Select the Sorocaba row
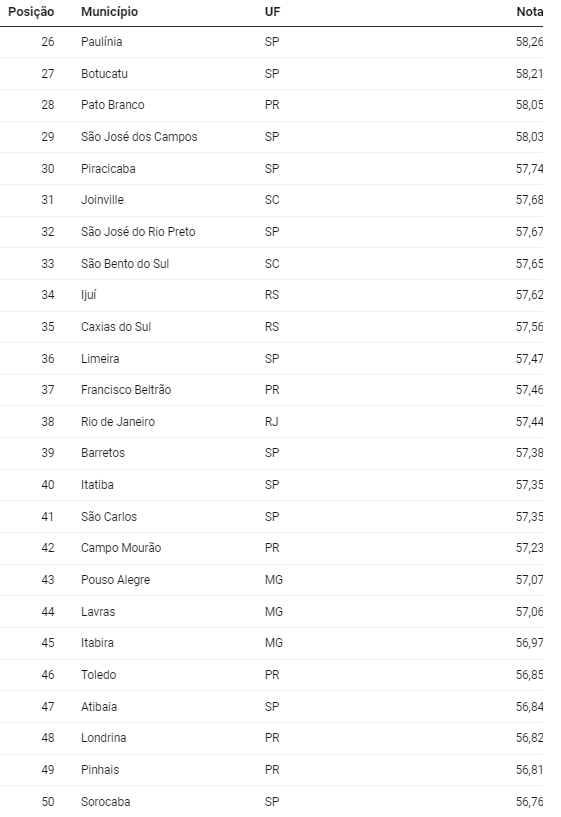 pyautogui.click(x=271, y=801)
